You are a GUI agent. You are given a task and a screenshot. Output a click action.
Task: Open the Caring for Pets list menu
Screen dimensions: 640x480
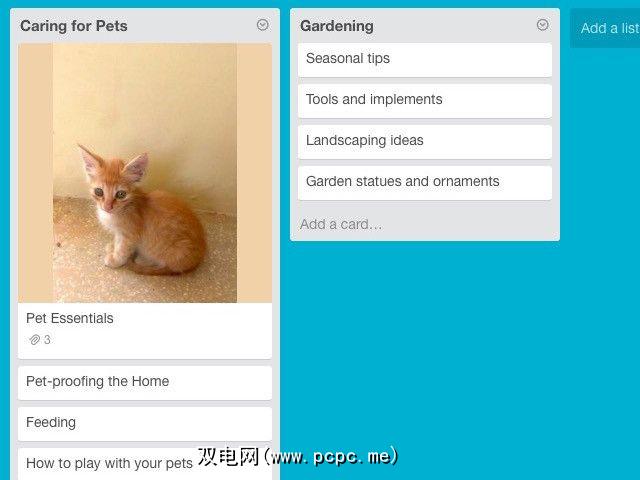tap(262, 25)
